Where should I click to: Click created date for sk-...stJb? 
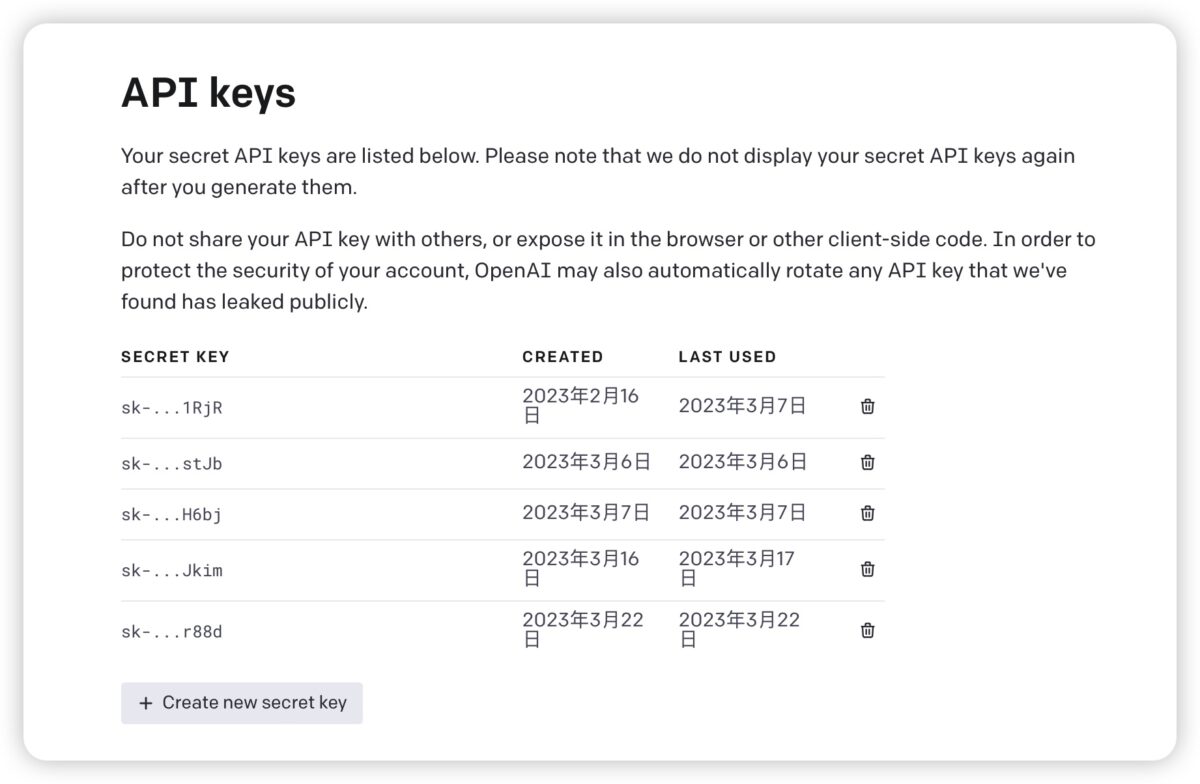coord(586,462)
